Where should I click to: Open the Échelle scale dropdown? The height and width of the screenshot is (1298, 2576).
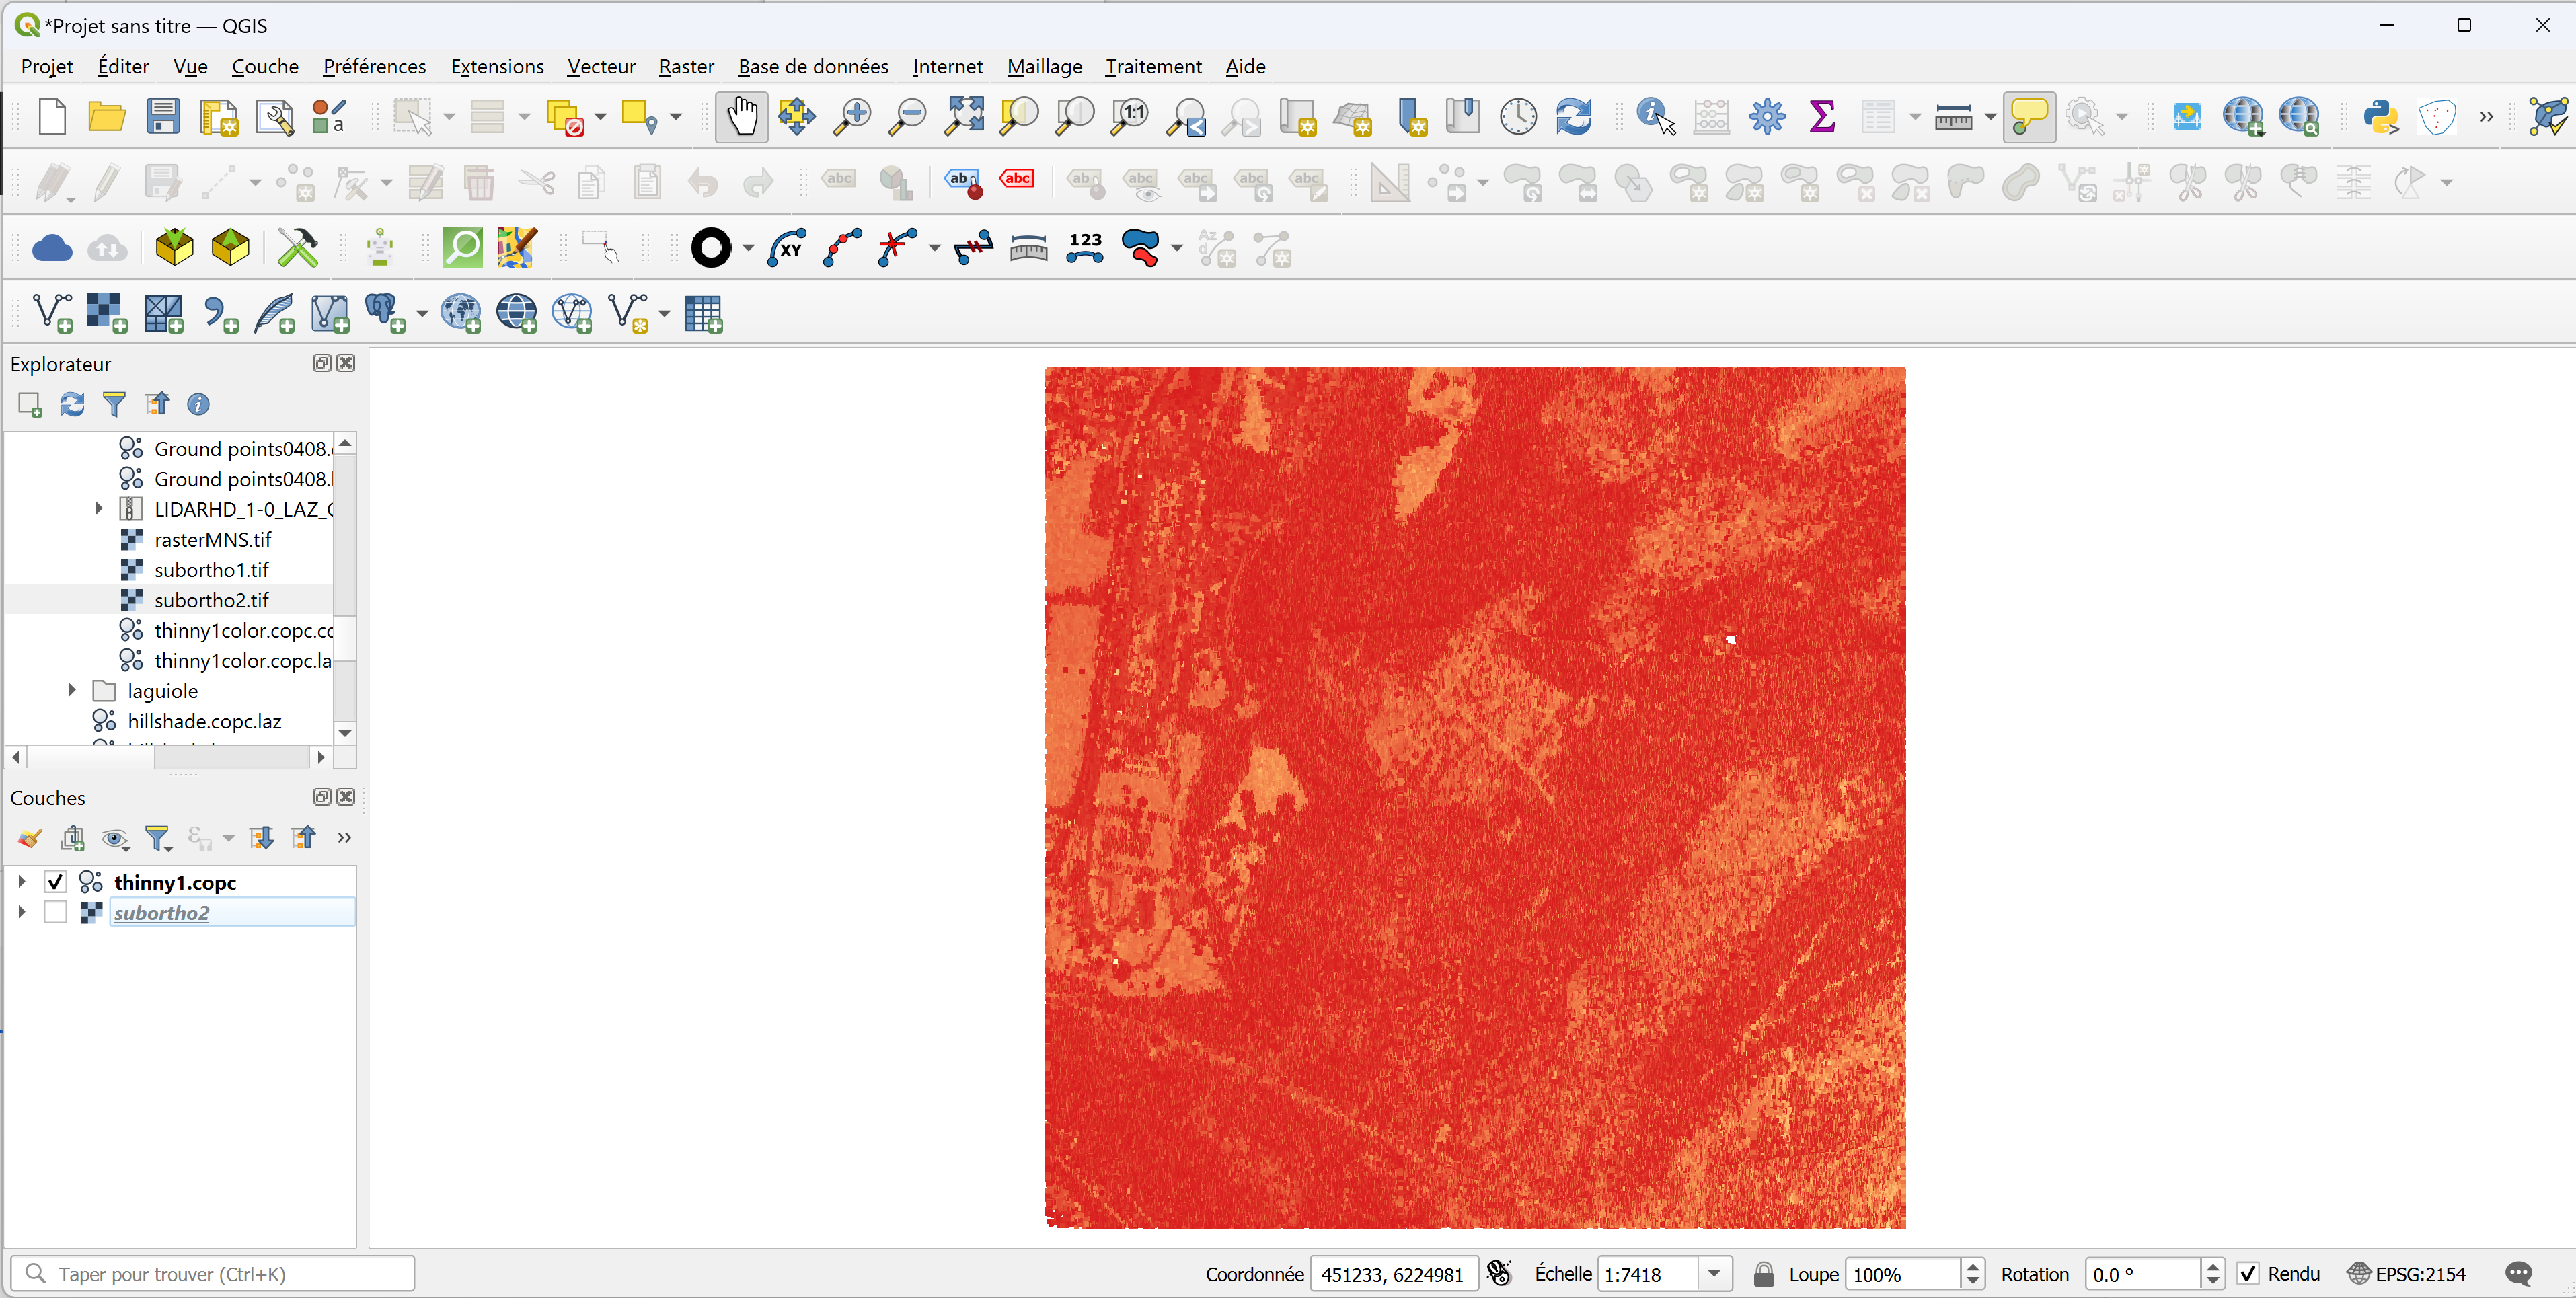coord(1714,1273)
